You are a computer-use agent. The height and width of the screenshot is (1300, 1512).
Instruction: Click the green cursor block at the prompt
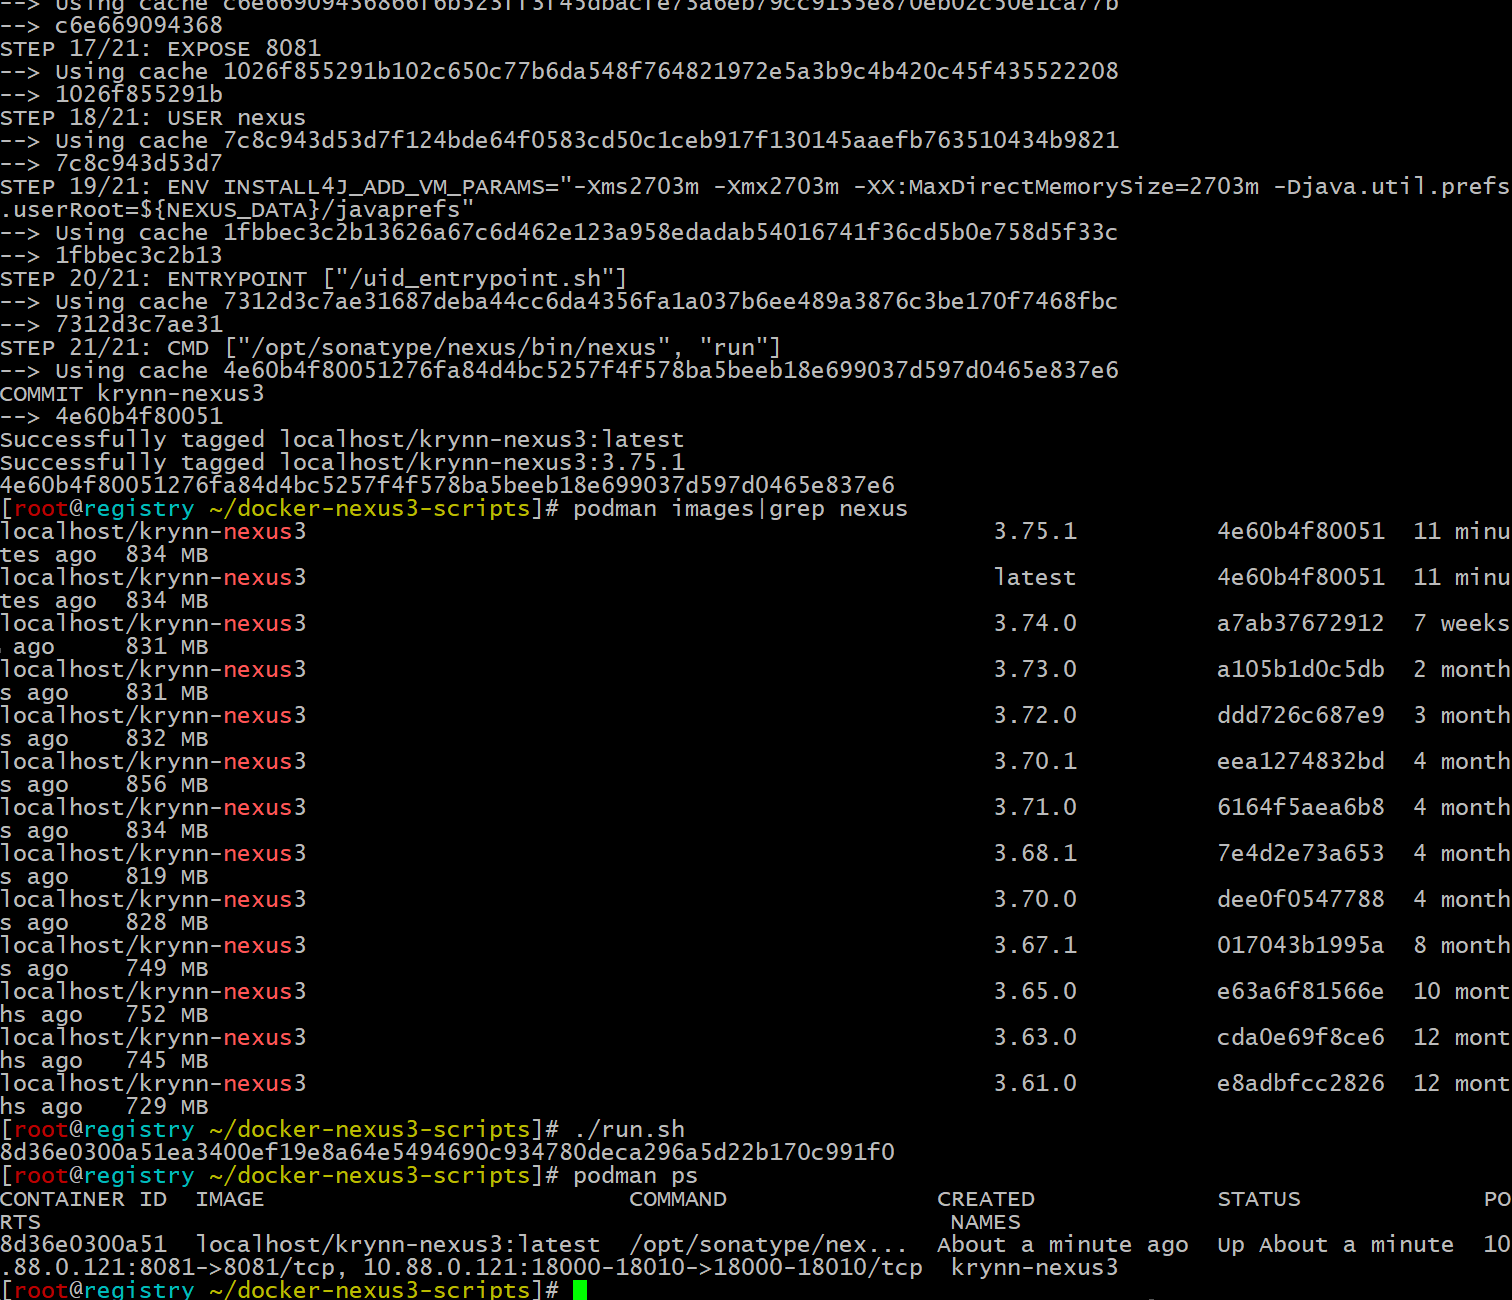pyautogui.click(x=580, y=1290)
